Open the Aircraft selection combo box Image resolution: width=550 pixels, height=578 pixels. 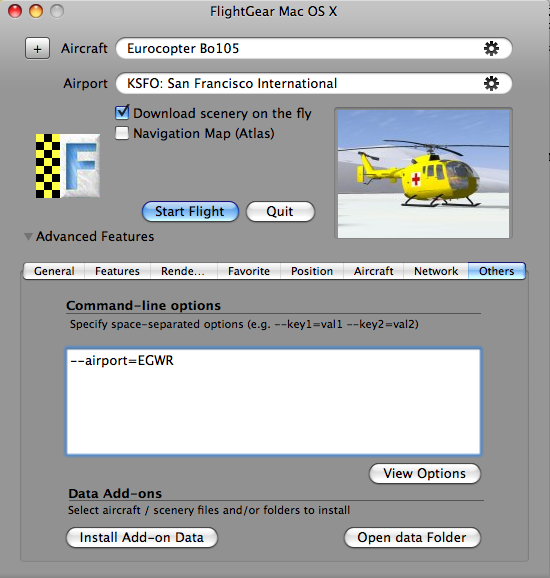[314, 48]
